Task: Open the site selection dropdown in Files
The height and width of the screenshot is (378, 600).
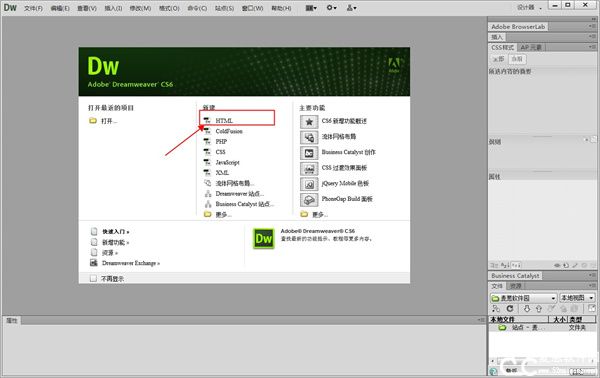Action: [x=523, y=298]
